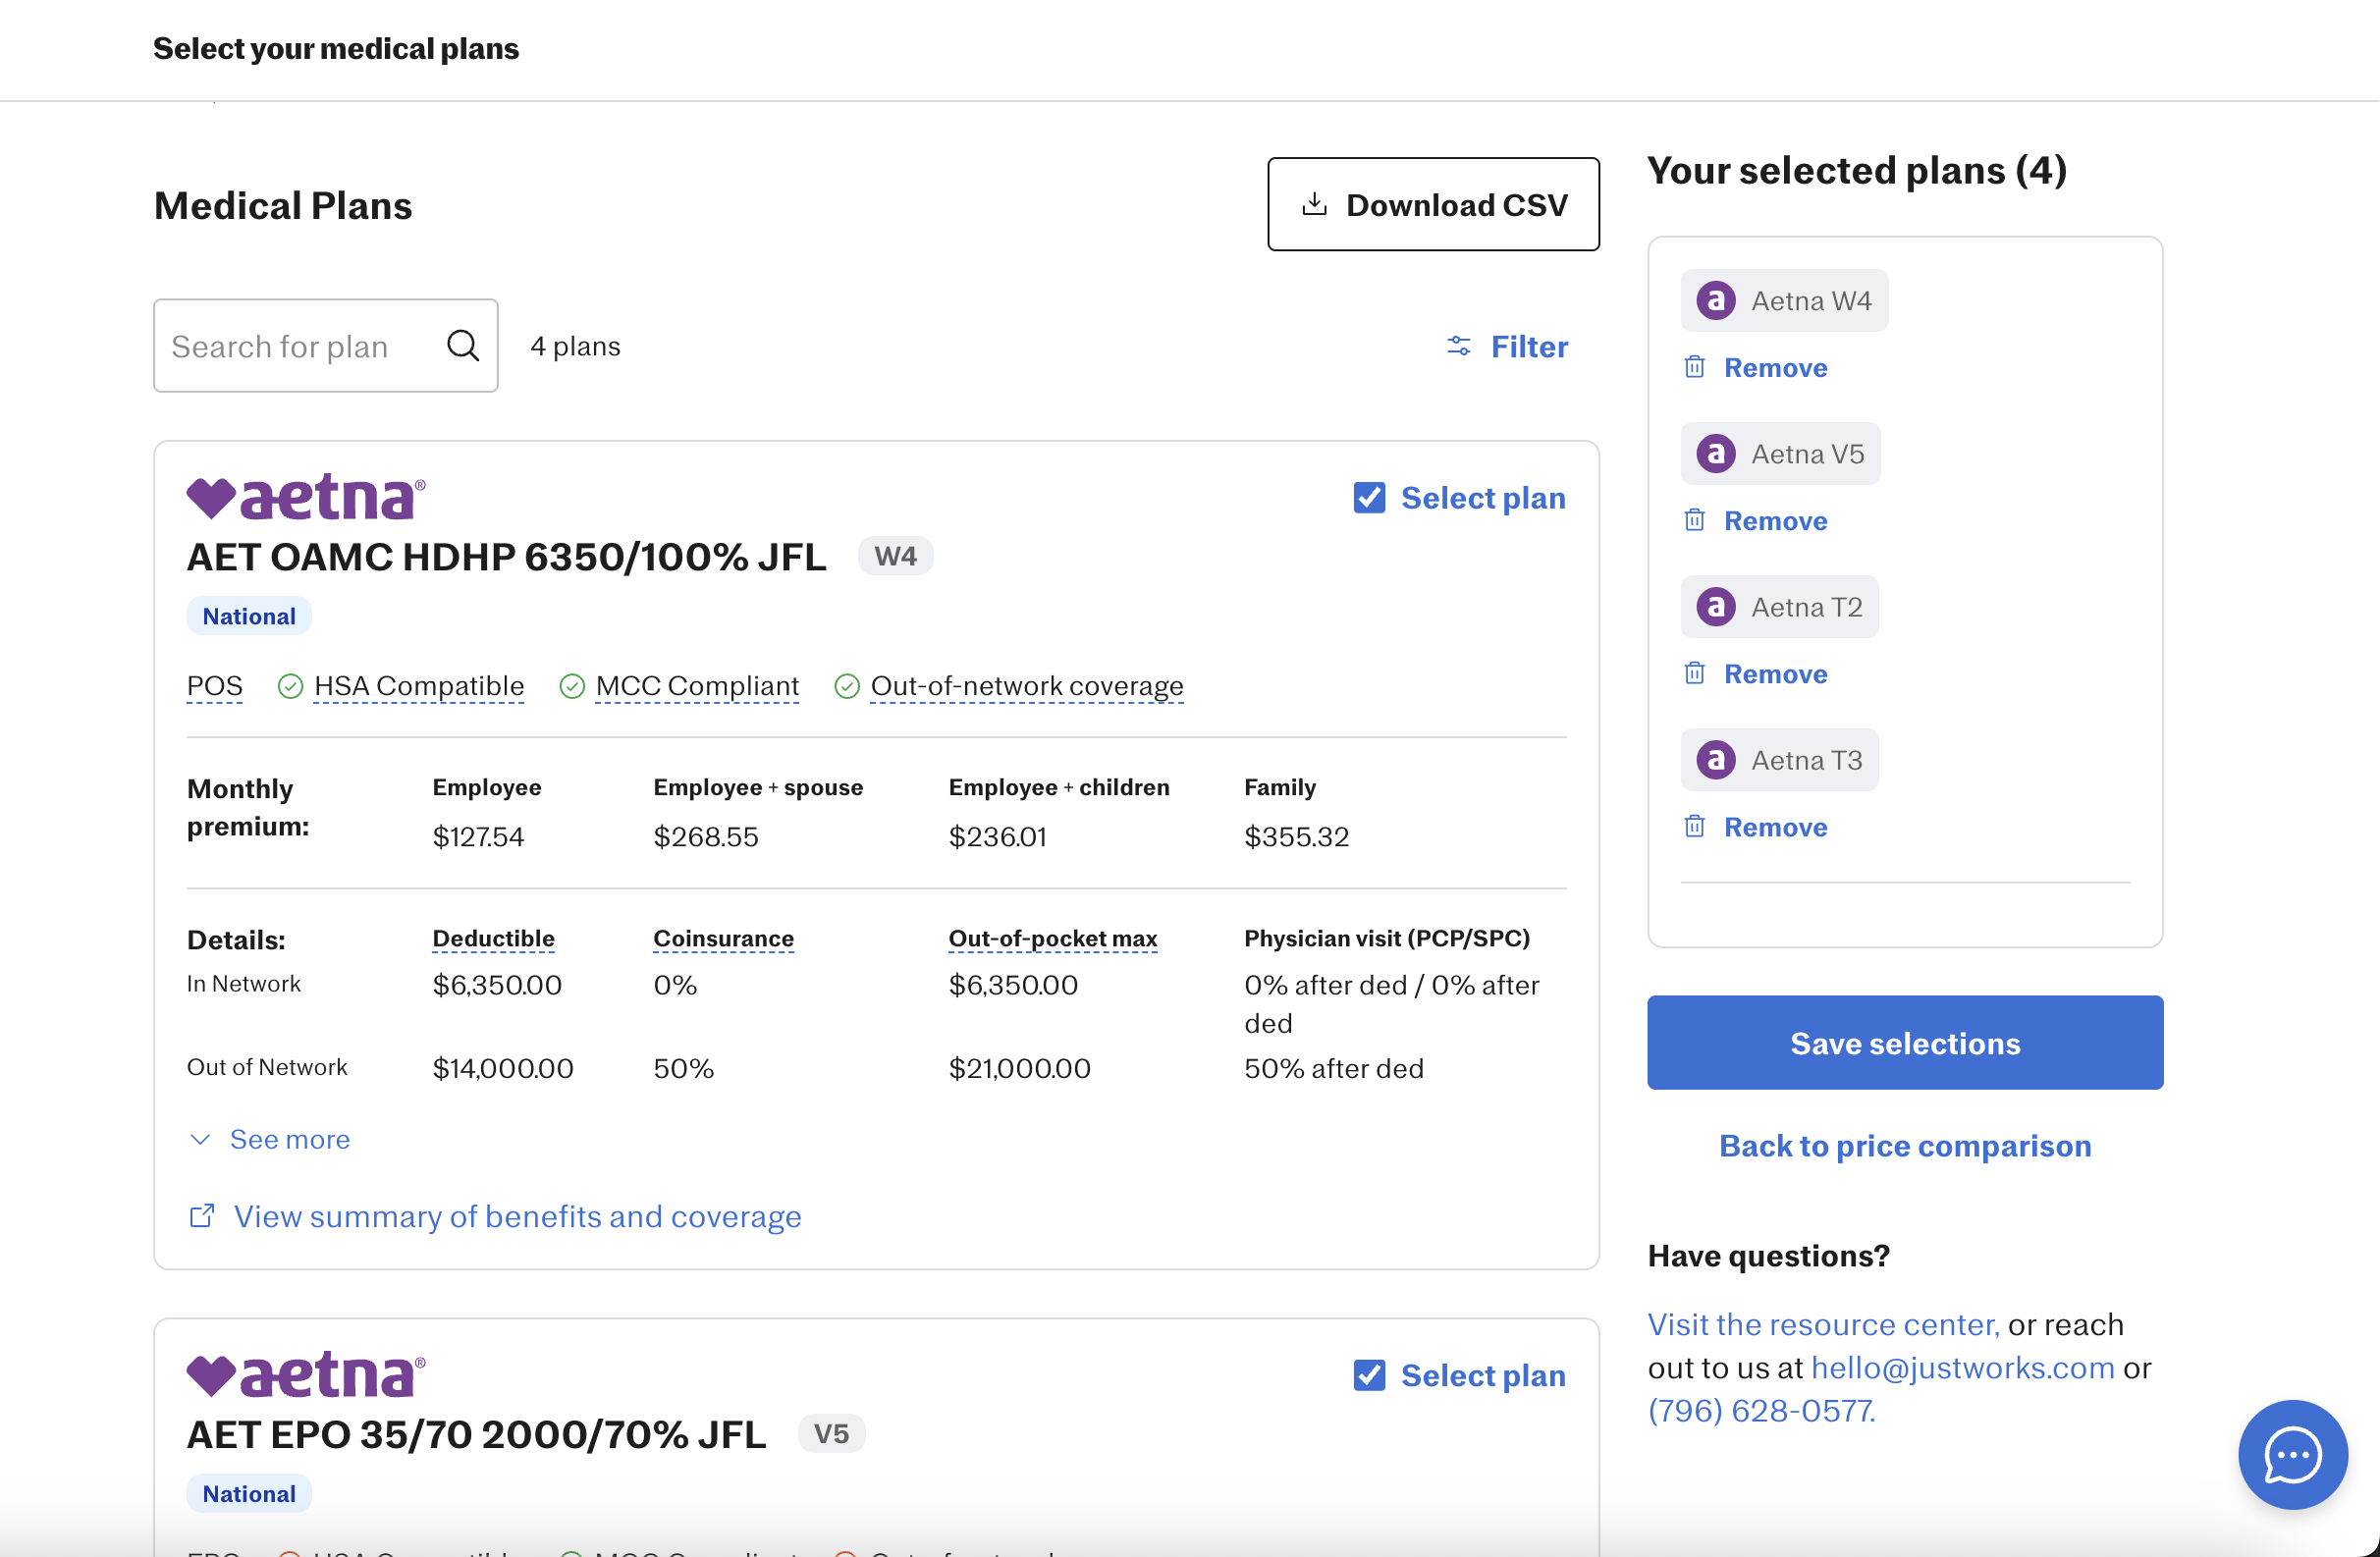This screenshot has width=2380, height=1557.
Task: Click the Aetna W4 selected plan chip
Action: pyautogui.click(x=1784, y=300)
